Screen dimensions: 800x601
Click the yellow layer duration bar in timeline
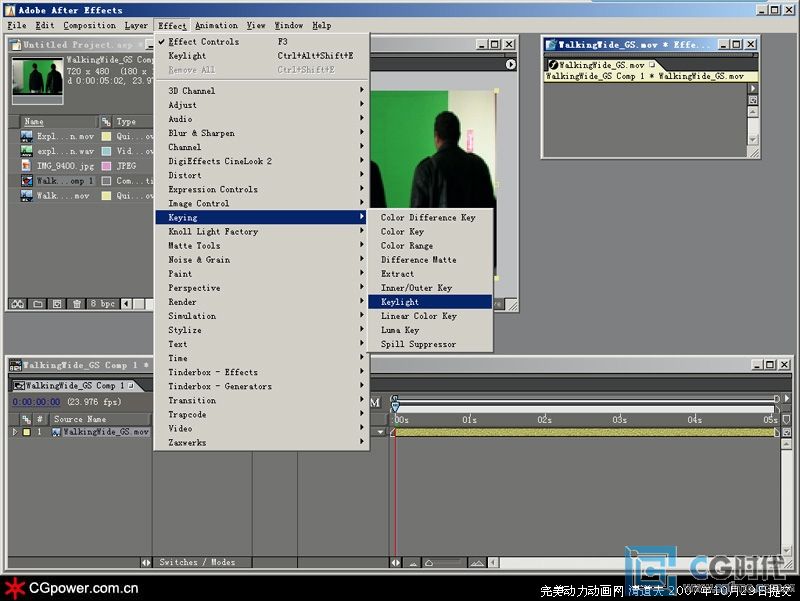pyautogui.click(x=586, y=432)
